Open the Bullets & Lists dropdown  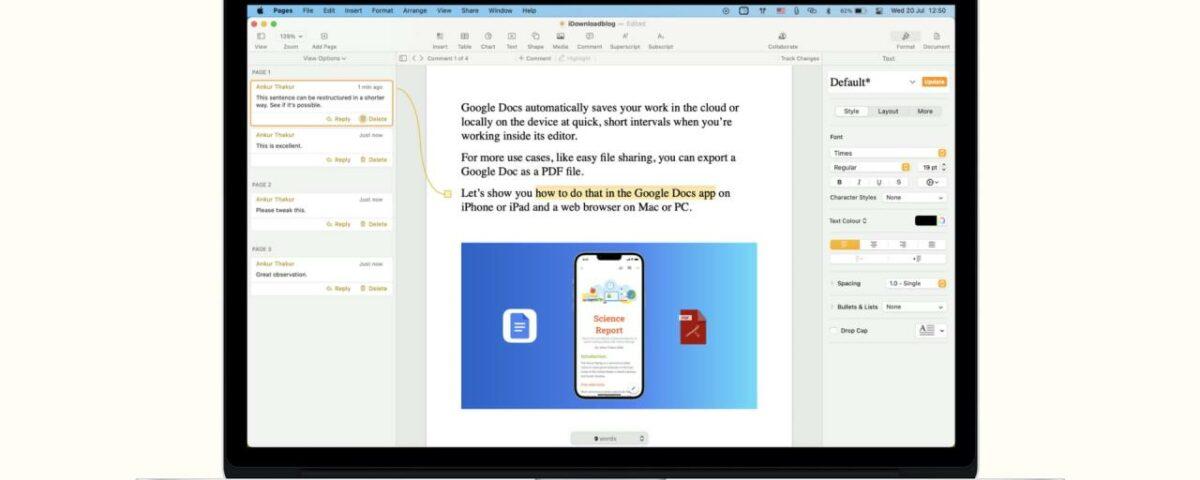point(914,307)
